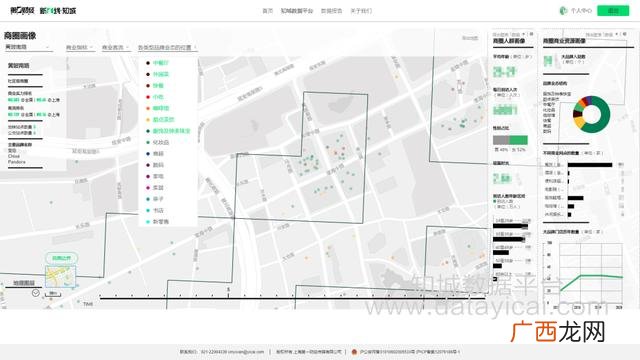Click the pegman figure icon on the map
Image resolution: width=640 pixels, height=360 pixels.
460,87
